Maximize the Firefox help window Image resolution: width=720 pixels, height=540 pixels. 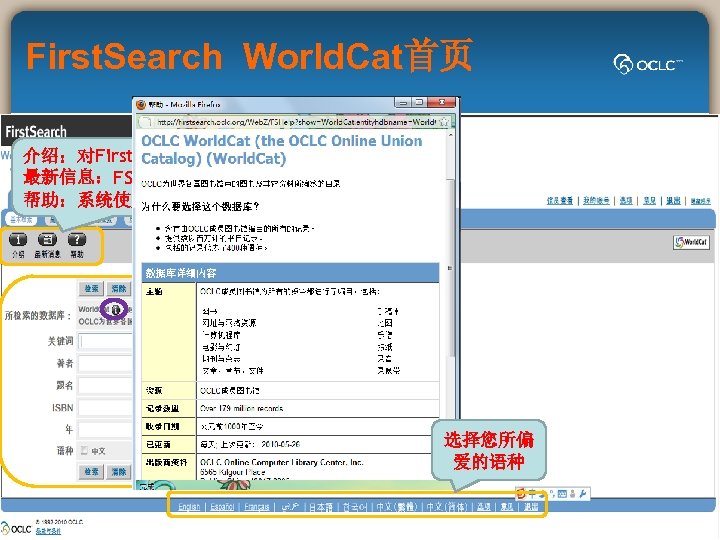click(x=419, y=103)
